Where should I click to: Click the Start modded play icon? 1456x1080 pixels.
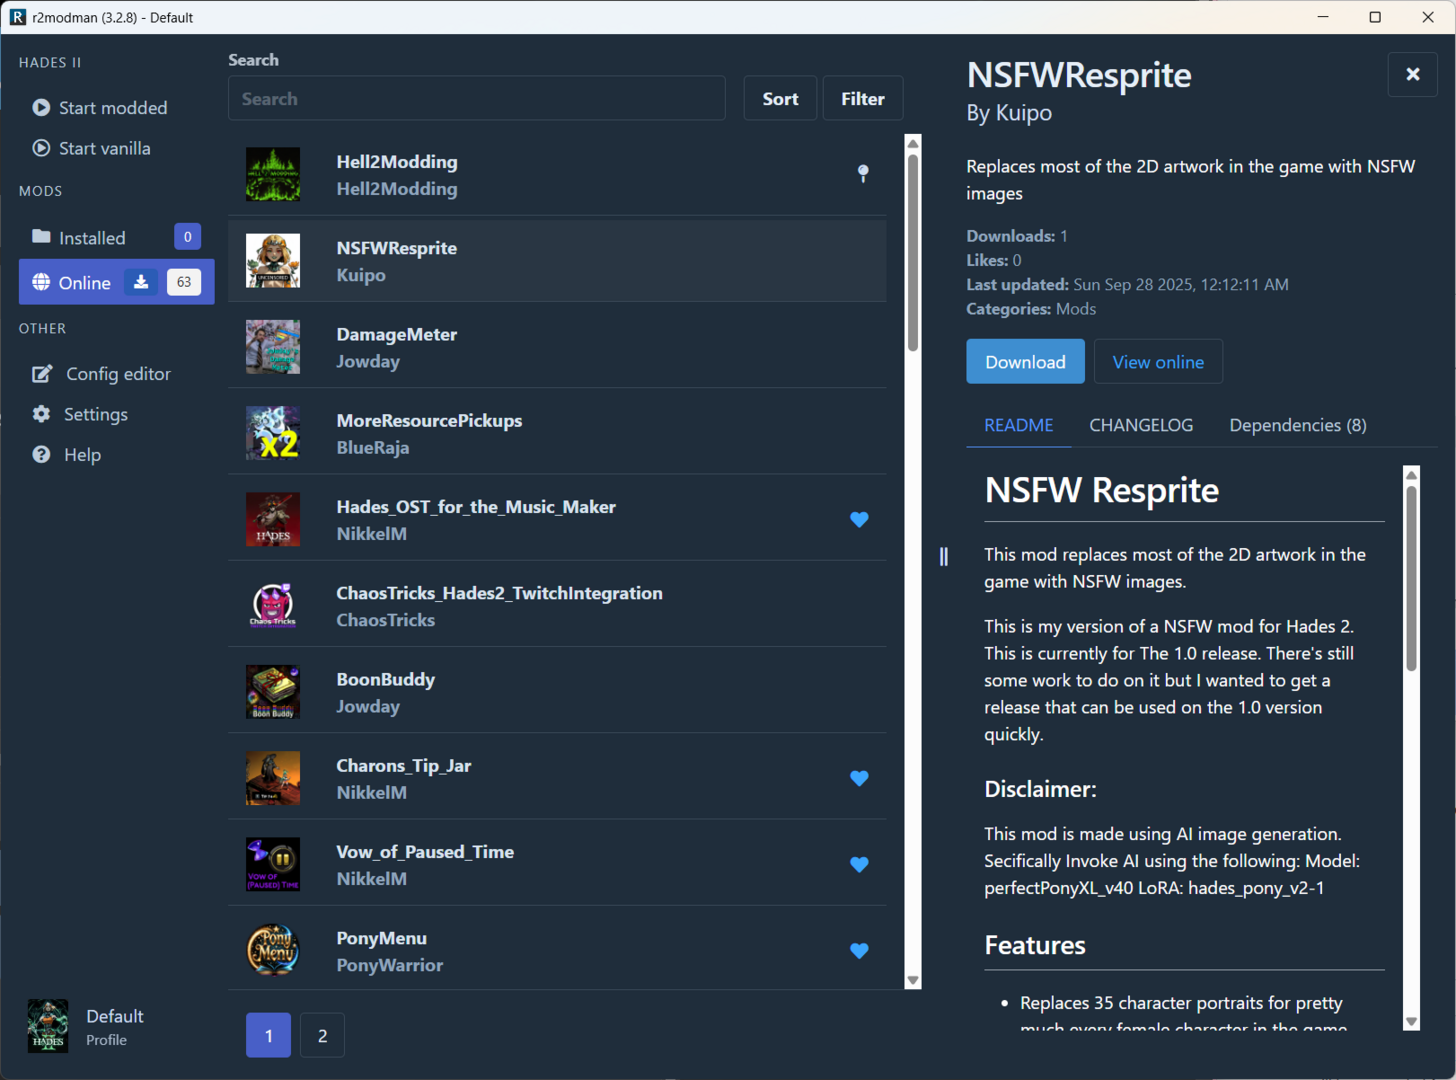41,107
